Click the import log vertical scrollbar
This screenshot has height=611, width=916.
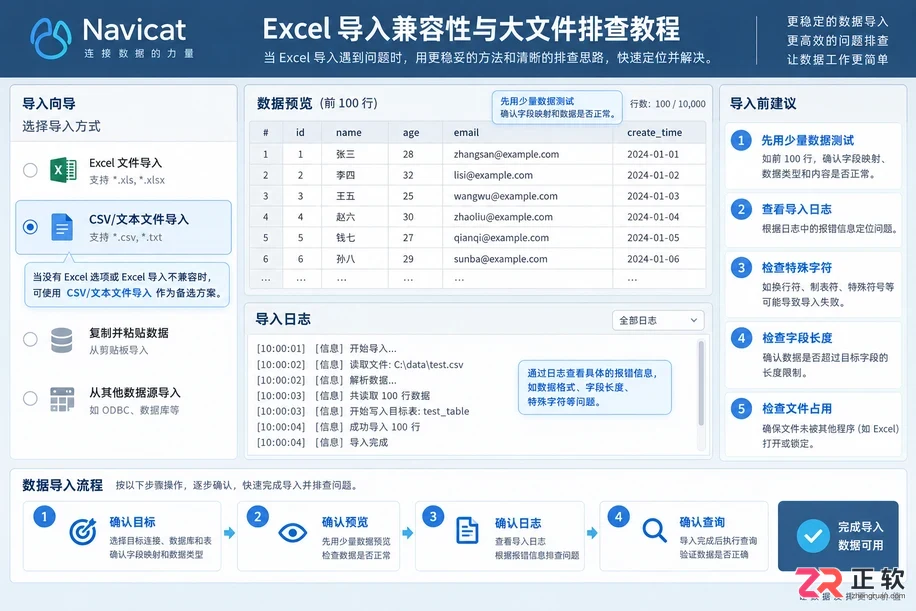pyautogui.click(x=701, y=383)
